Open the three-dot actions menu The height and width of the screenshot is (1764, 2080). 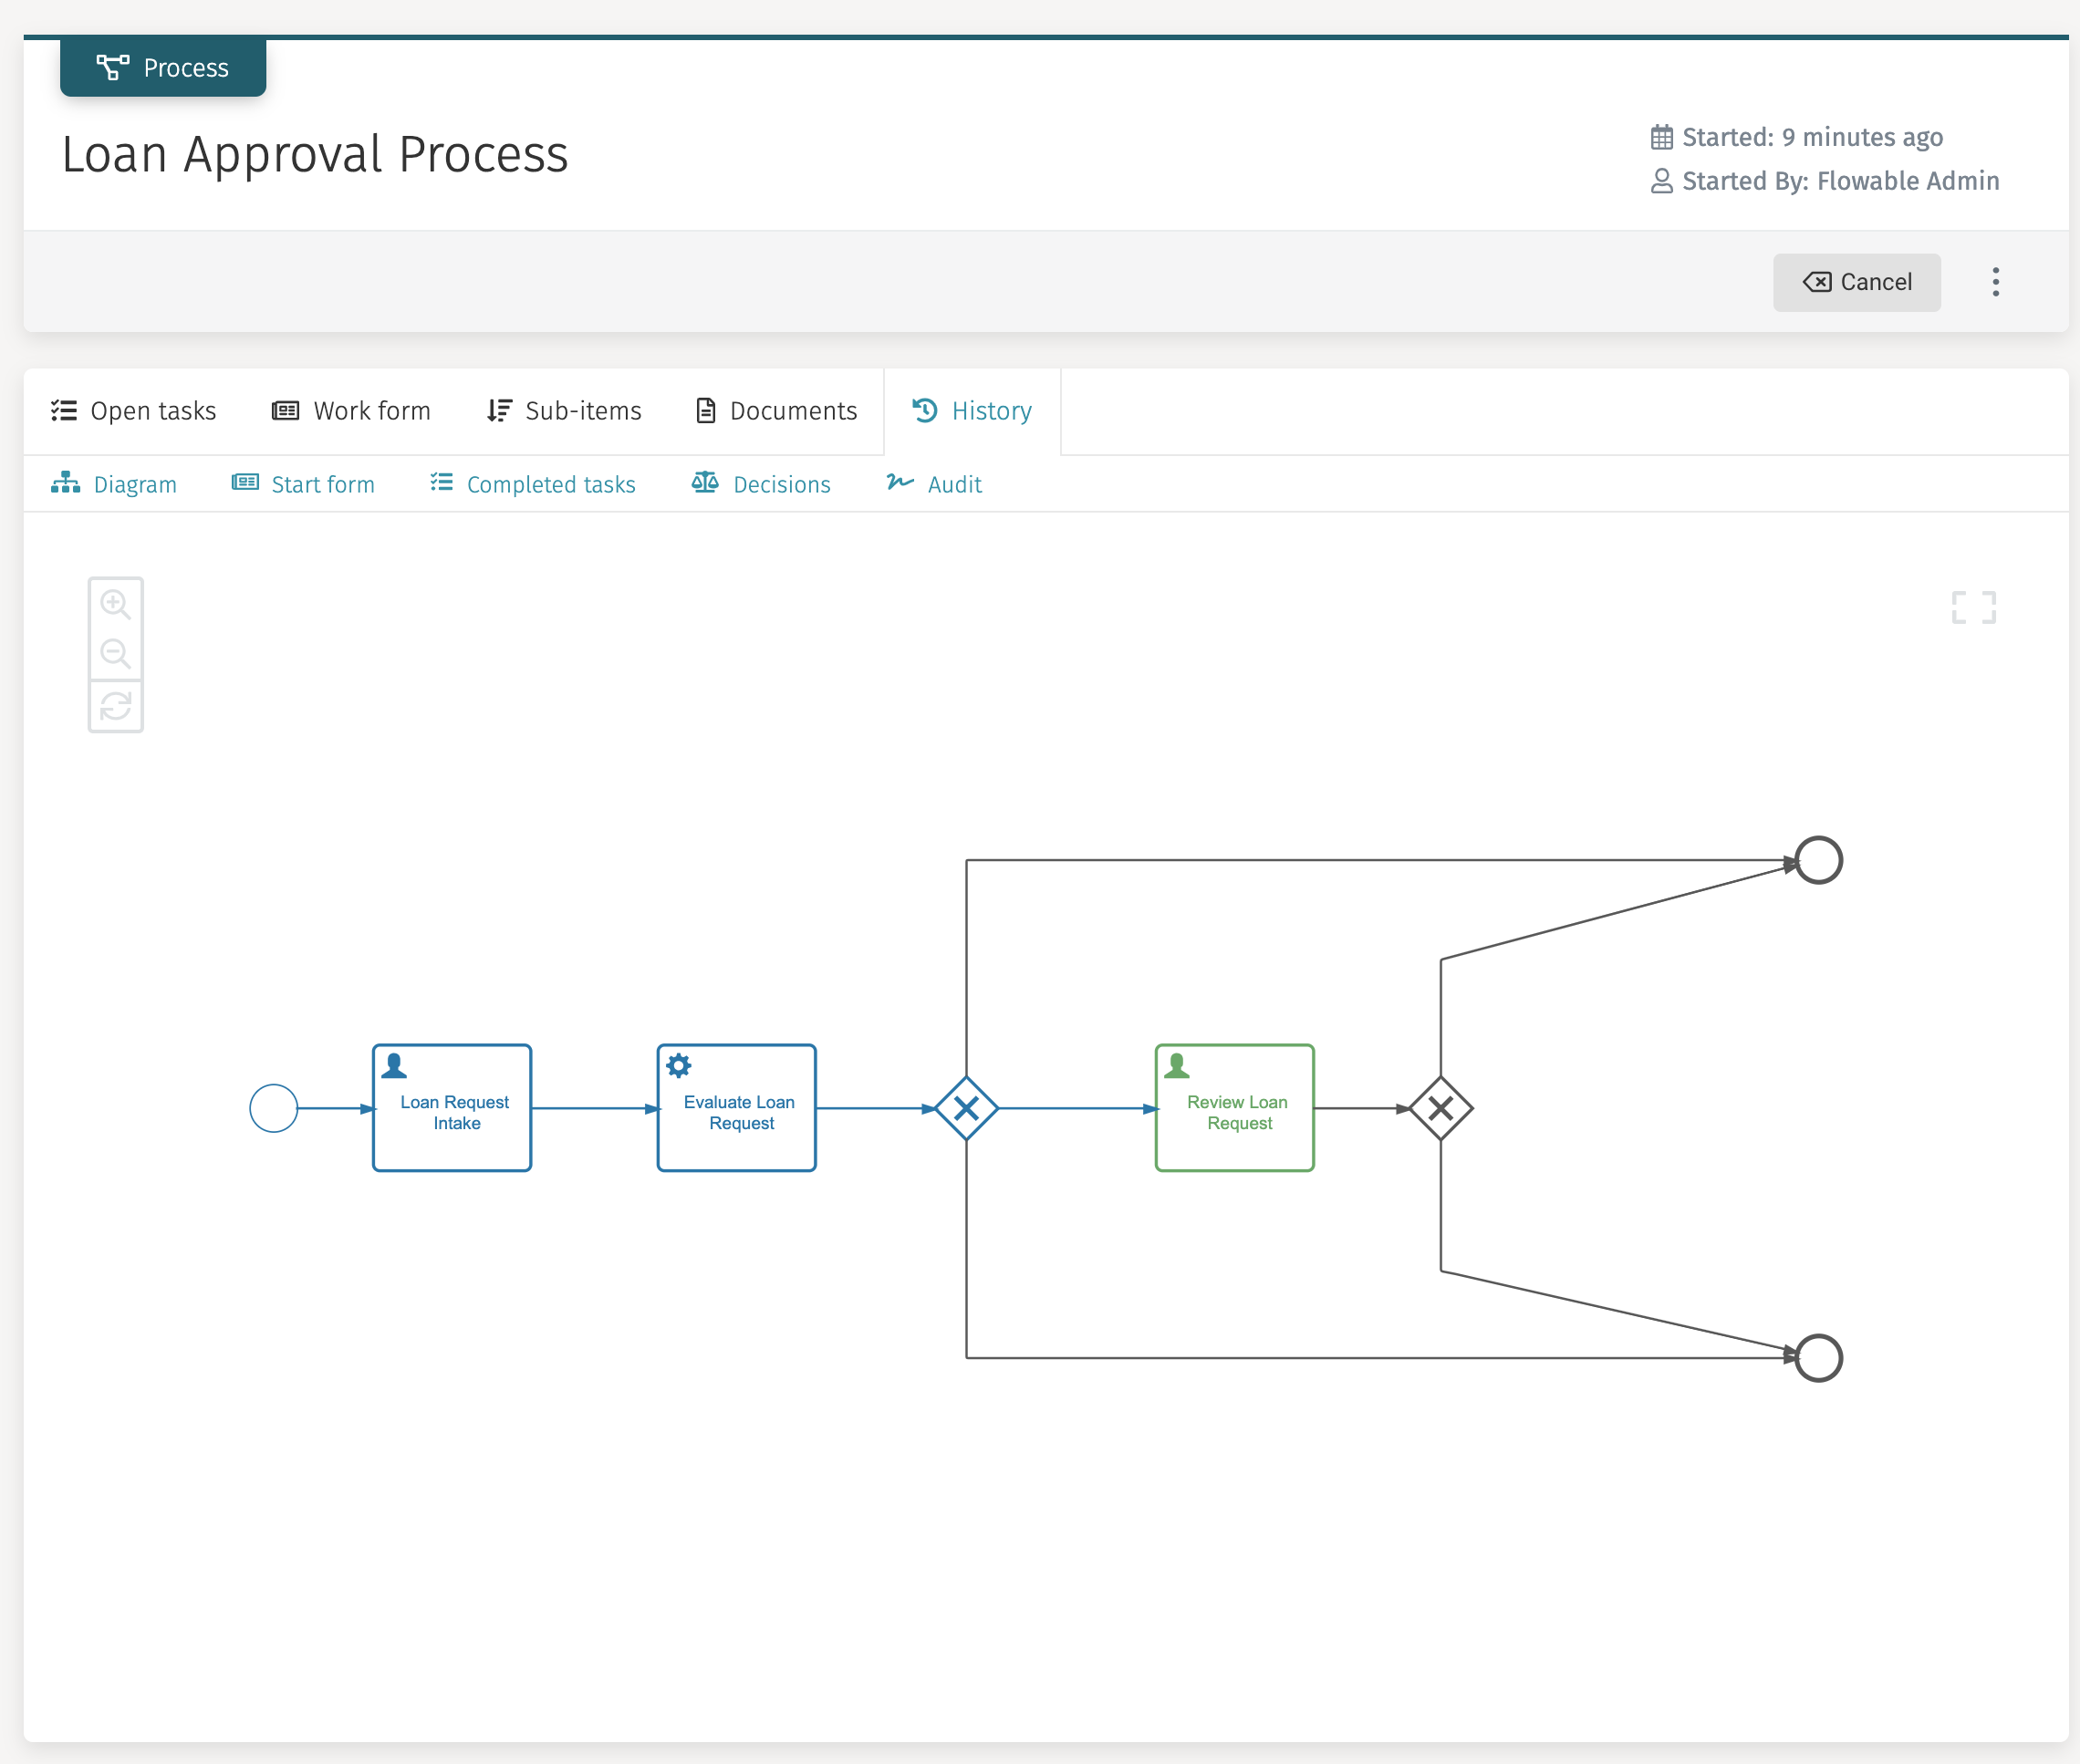(1994, 281)
